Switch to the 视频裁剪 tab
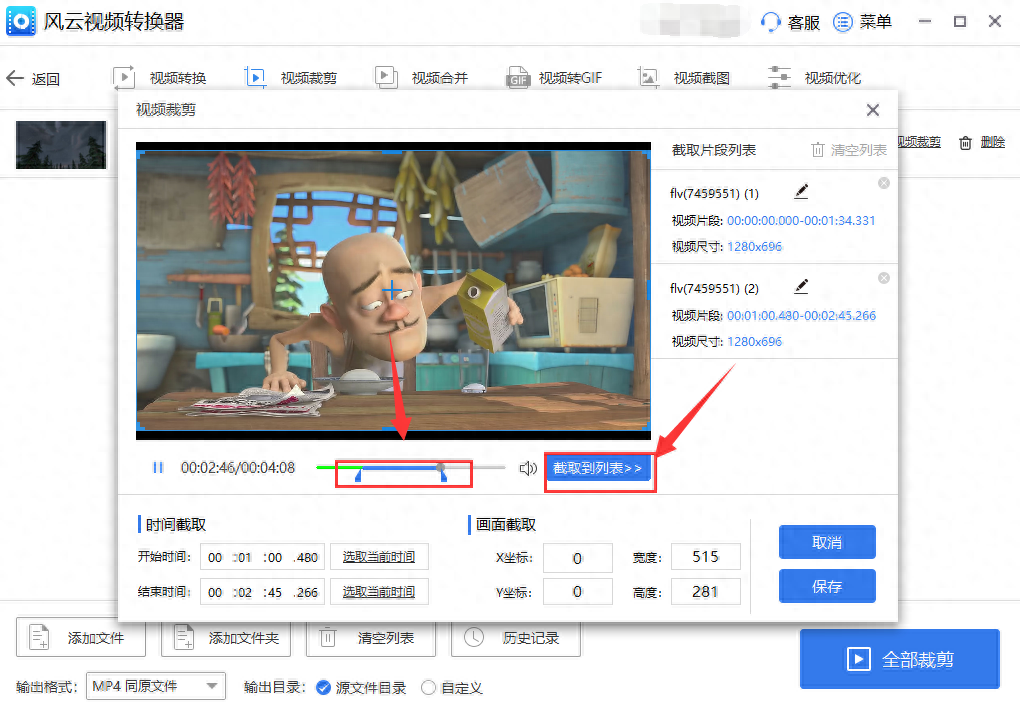 click(291, 78)
